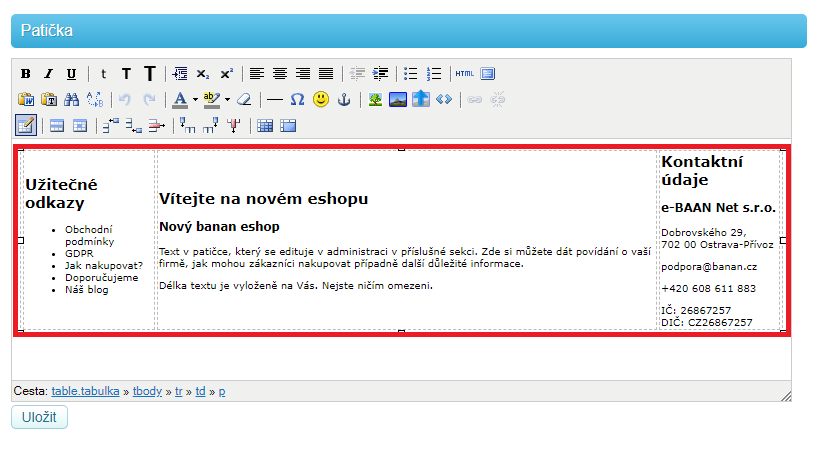Open the text color dropdown arrow
The image size is (833, 455).
(x=194, y=100)
